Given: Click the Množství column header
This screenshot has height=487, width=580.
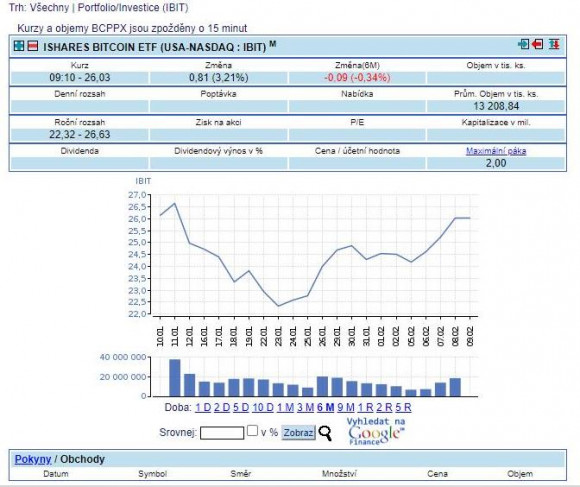Looking at the screenshot, I should click(x=339, y=474).
